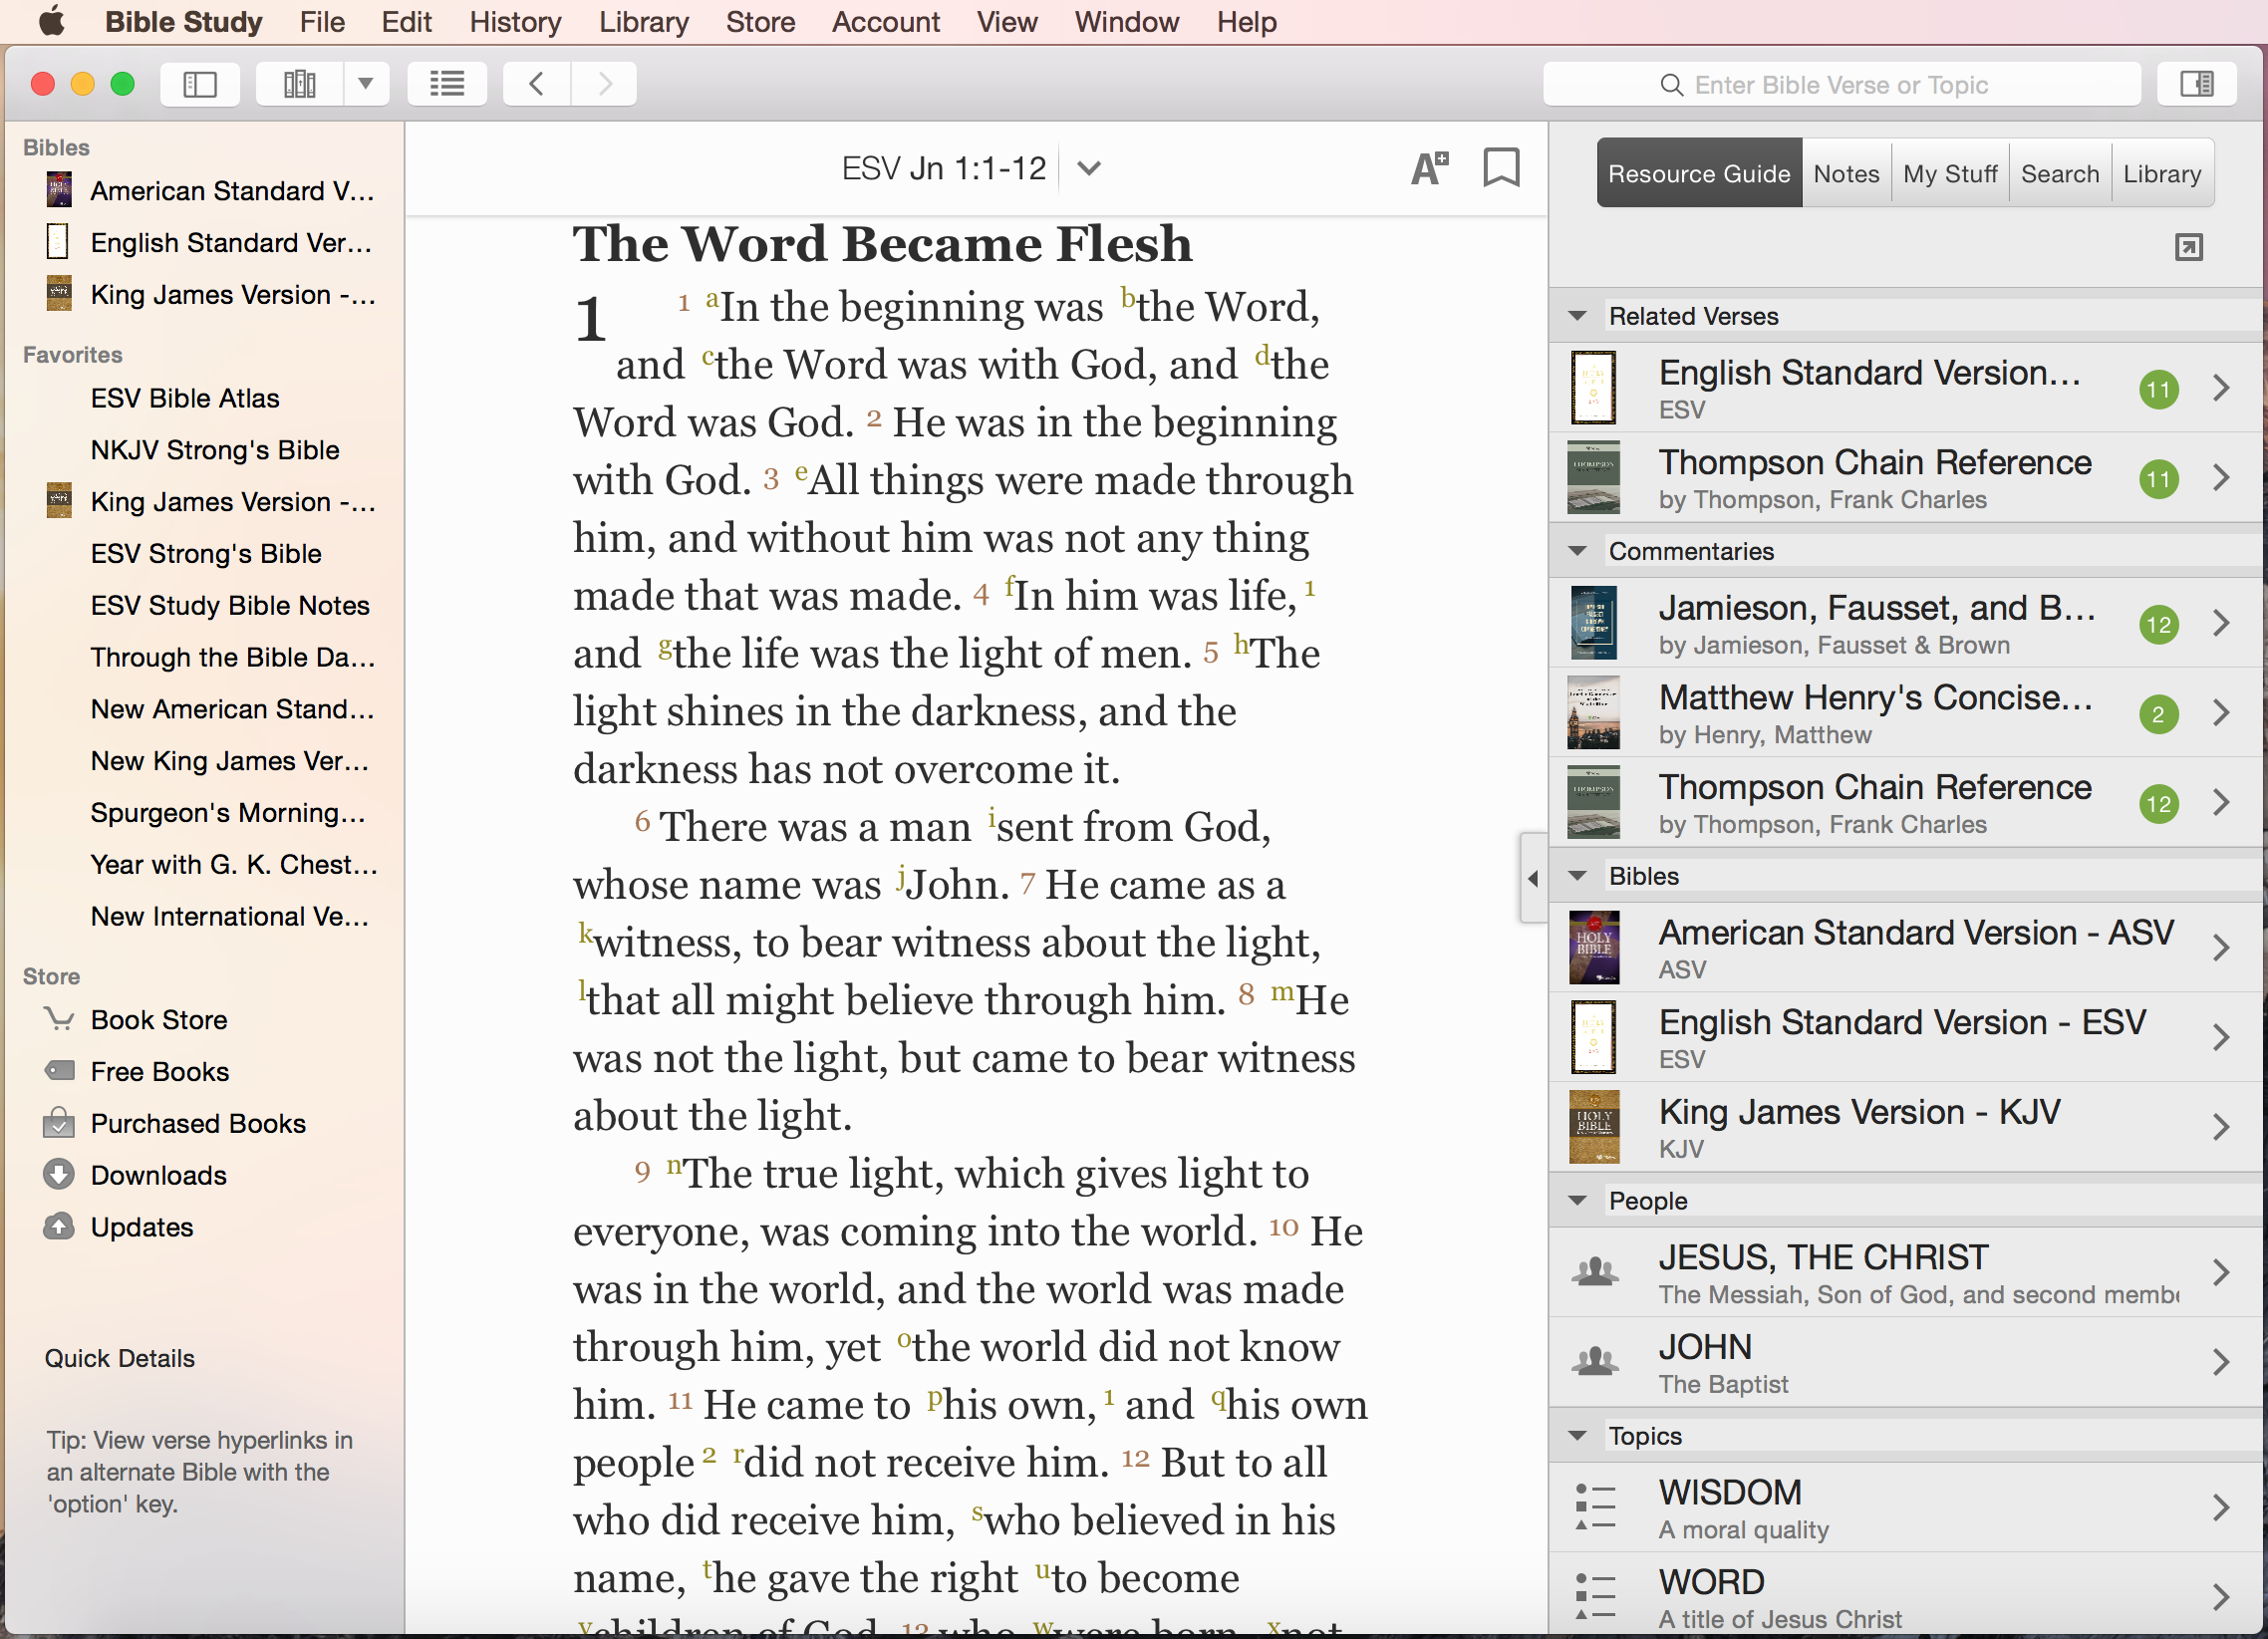Click the parallel Bibles columns icon
2268x1639 pixels.
[299, 84]
